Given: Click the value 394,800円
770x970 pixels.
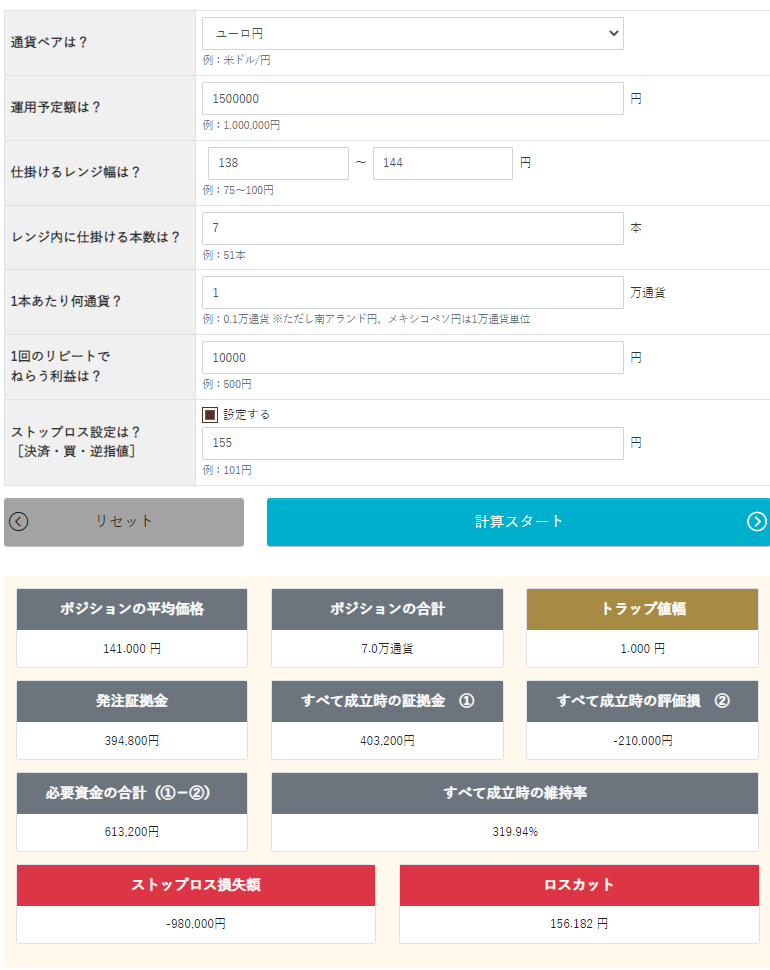Looking at the screenshot, I should (x=132, y=740).
